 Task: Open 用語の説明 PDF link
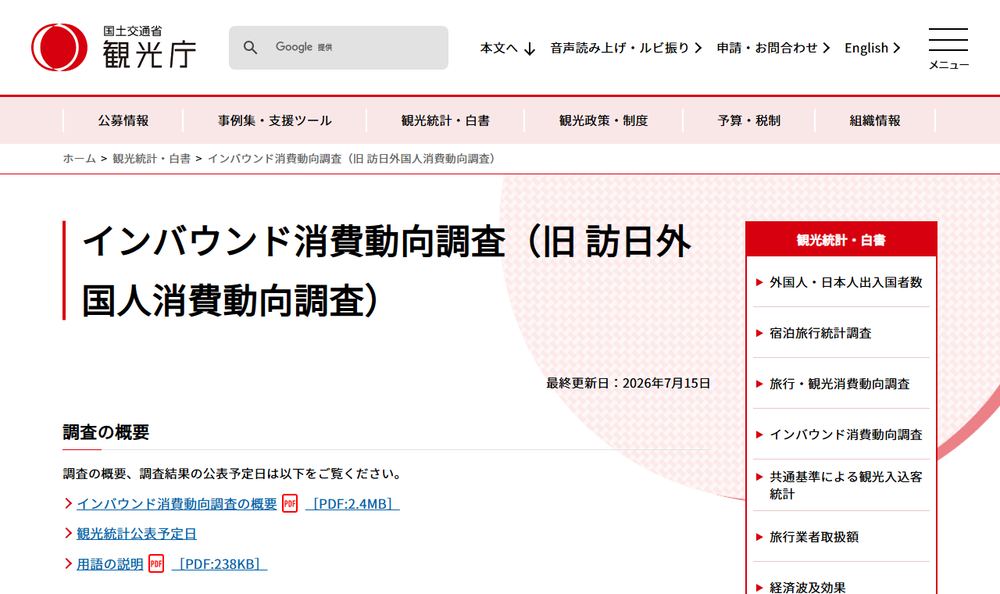pyautogui.click(x=110, y=564)
